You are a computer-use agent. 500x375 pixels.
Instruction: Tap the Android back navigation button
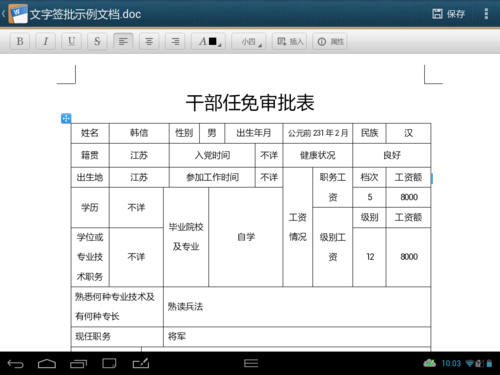[15, 363]
